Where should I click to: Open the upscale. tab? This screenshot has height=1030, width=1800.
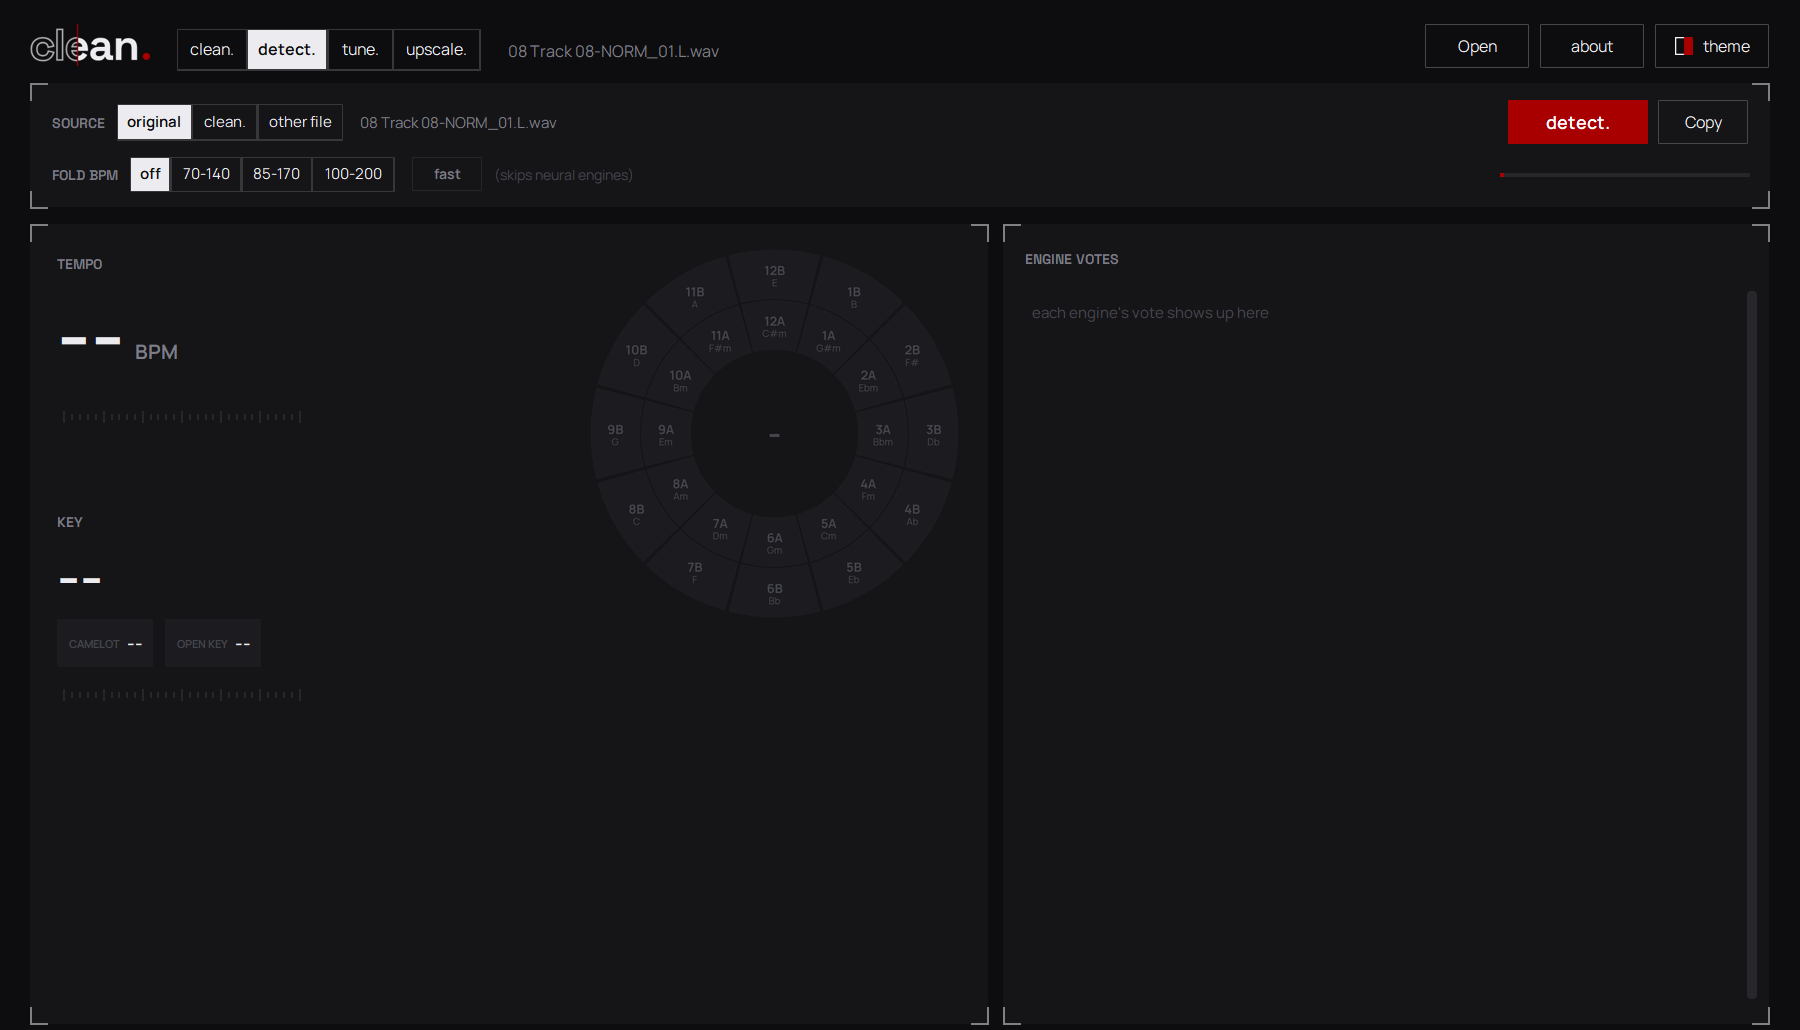436,50
